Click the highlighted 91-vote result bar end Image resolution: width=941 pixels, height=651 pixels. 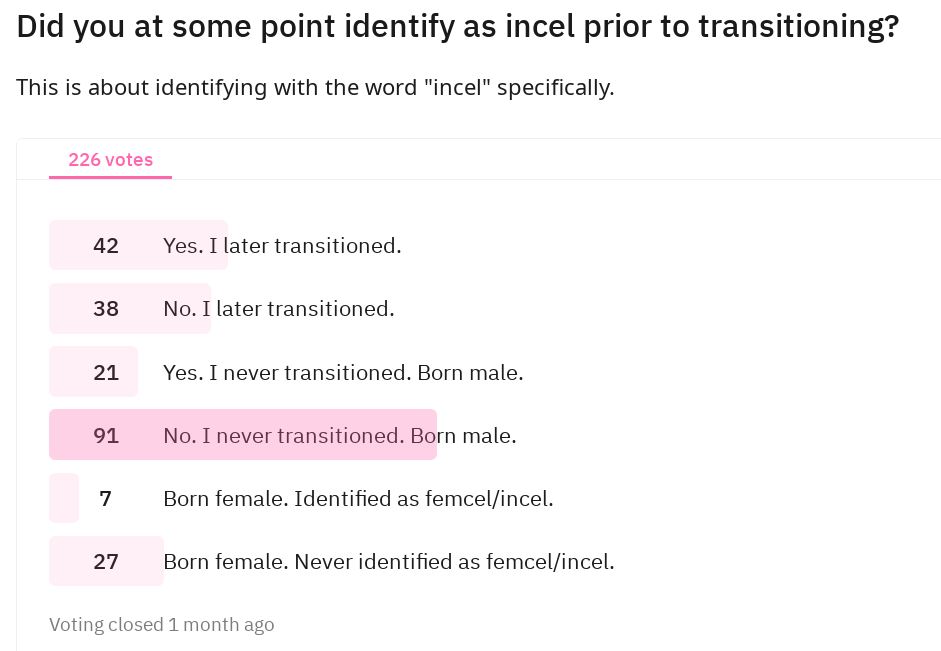[431, 435]
